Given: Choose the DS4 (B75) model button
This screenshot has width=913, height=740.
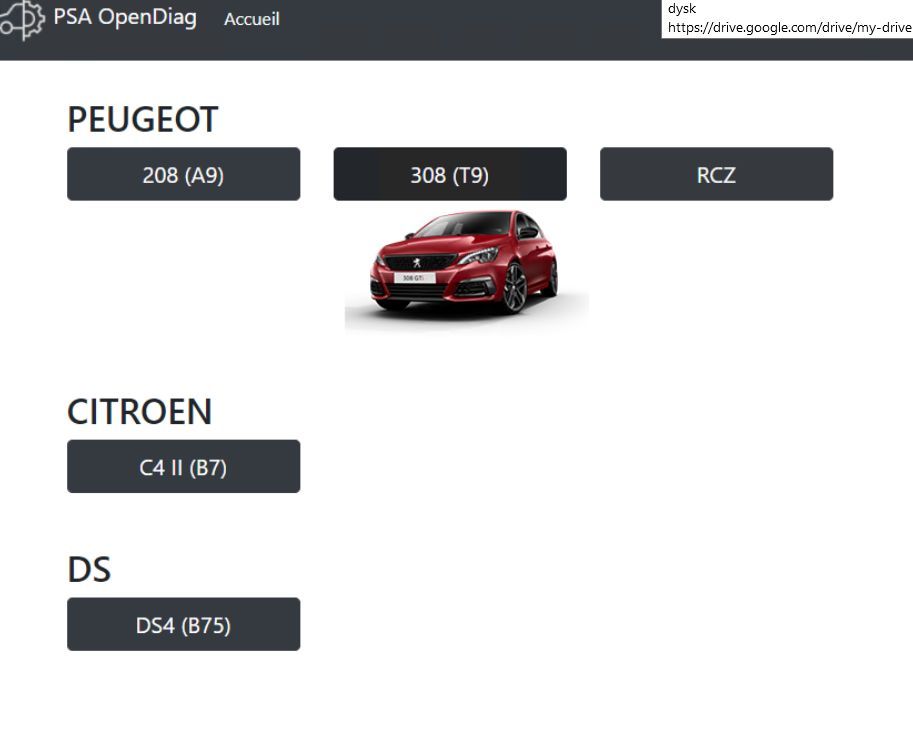Looking at the screenshot, I should point(183,624).
